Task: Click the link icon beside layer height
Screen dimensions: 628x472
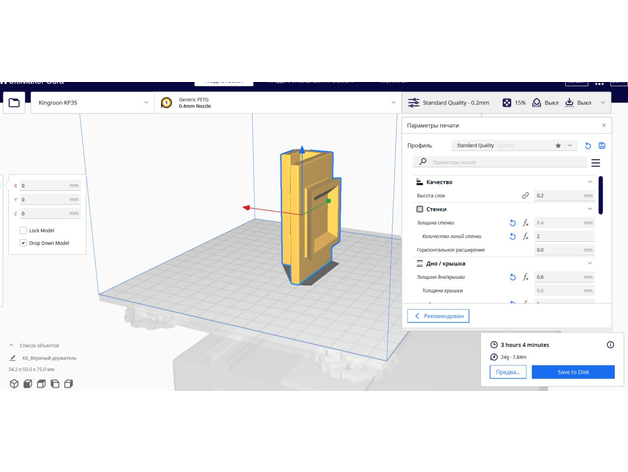Action: point(526,196)
